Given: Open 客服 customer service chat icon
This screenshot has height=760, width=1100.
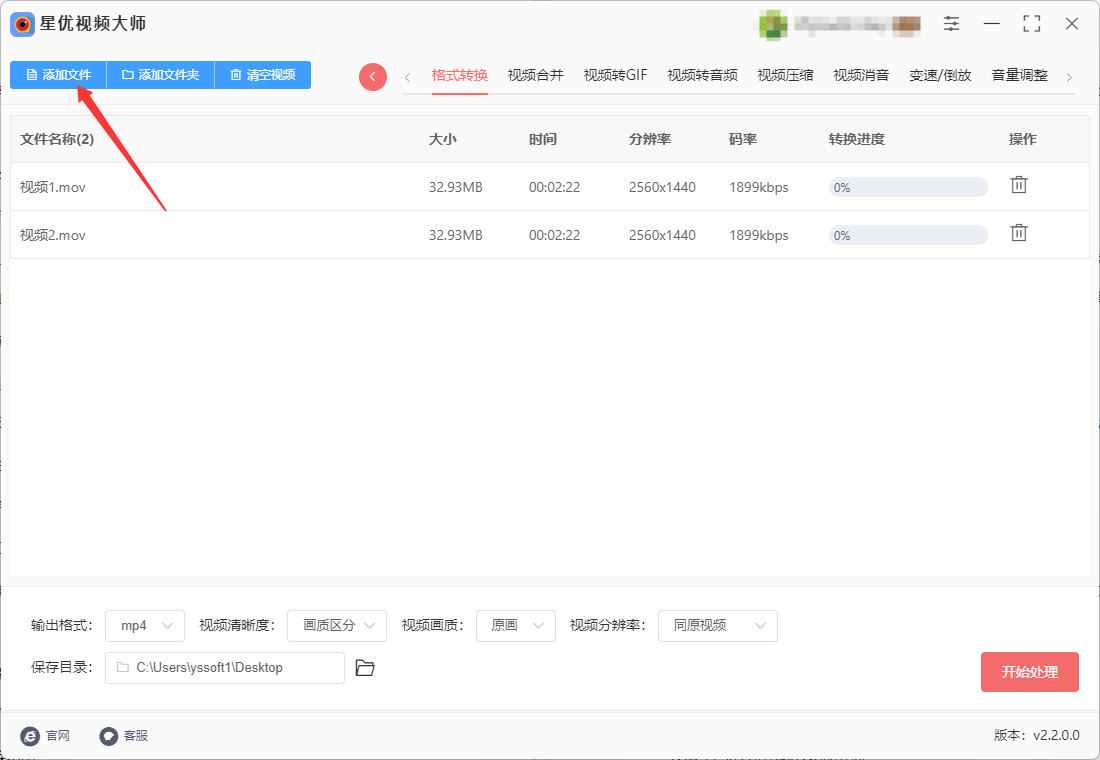Looking at the screenshot, I should [108, 735].
